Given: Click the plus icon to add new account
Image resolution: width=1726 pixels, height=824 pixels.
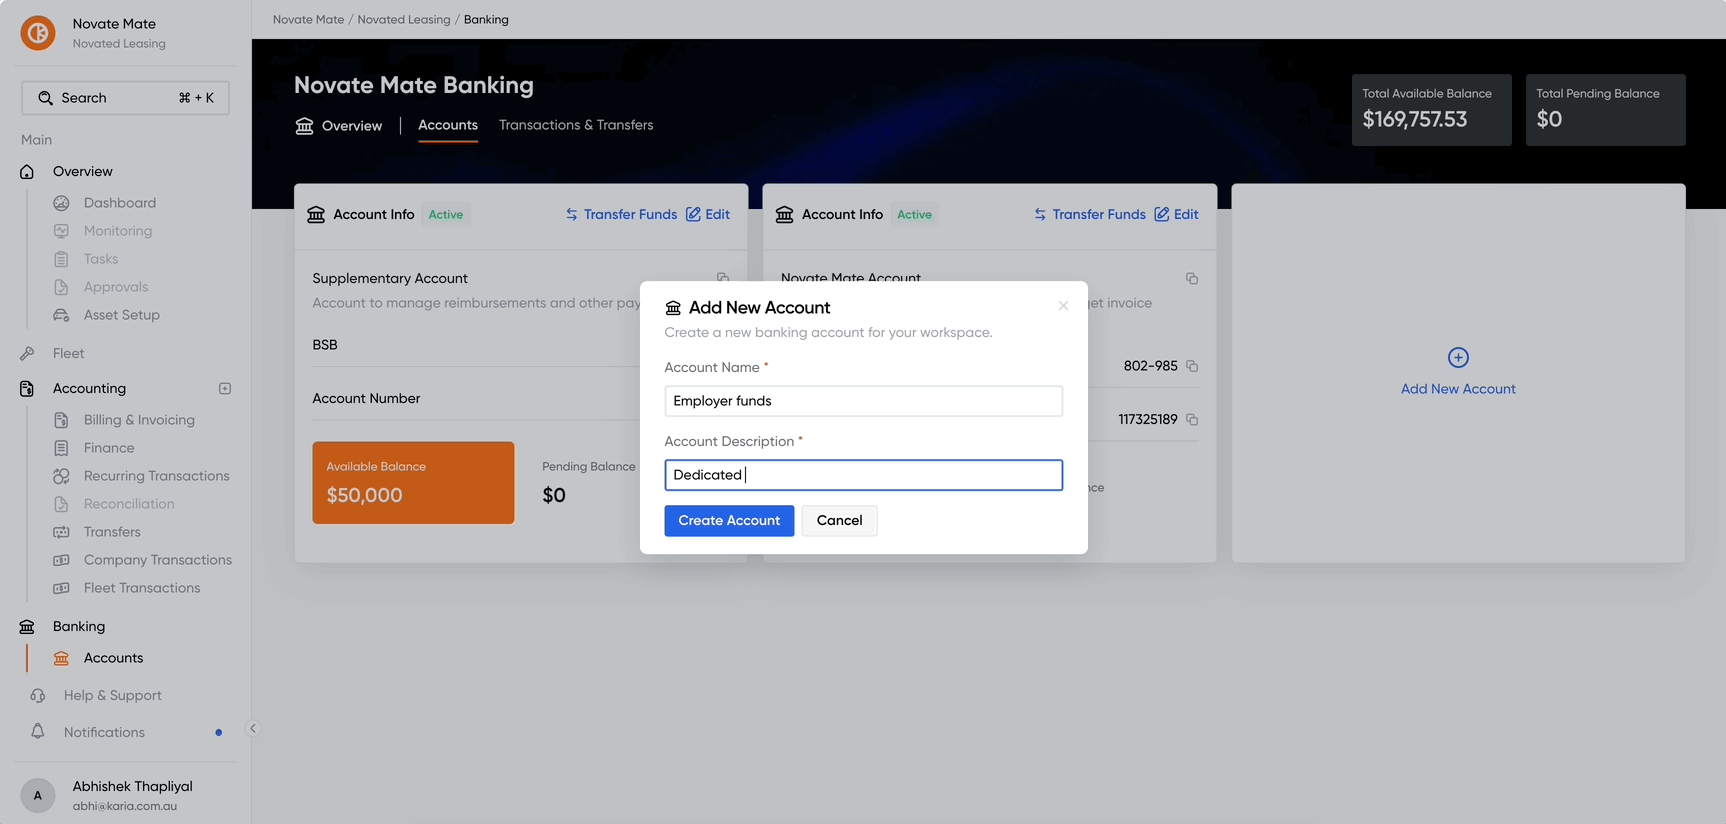Looking at the screenshot, I should [x=1458, y=358].
